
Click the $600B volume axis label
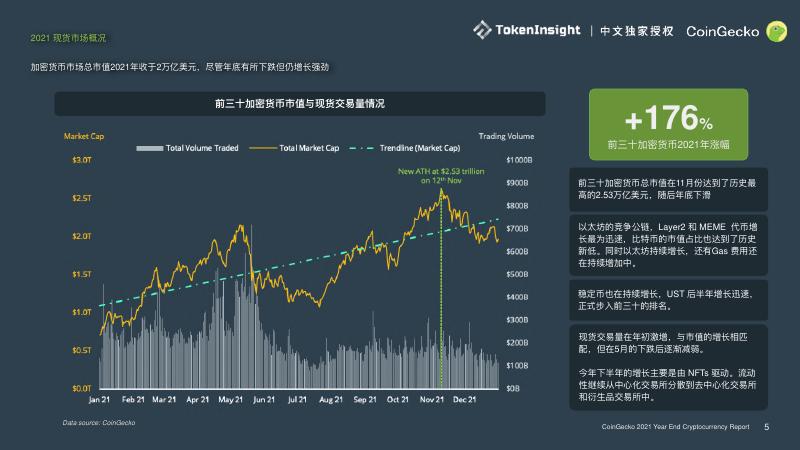click(x=517, y=252)
